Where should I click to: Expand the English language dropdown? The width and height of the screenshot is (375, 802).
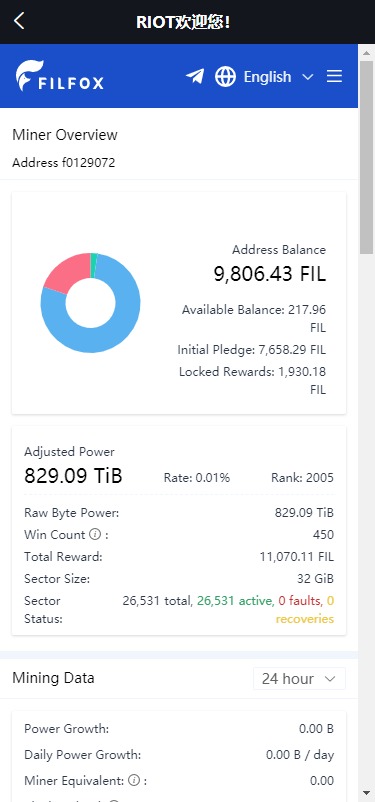coord(278,77)
